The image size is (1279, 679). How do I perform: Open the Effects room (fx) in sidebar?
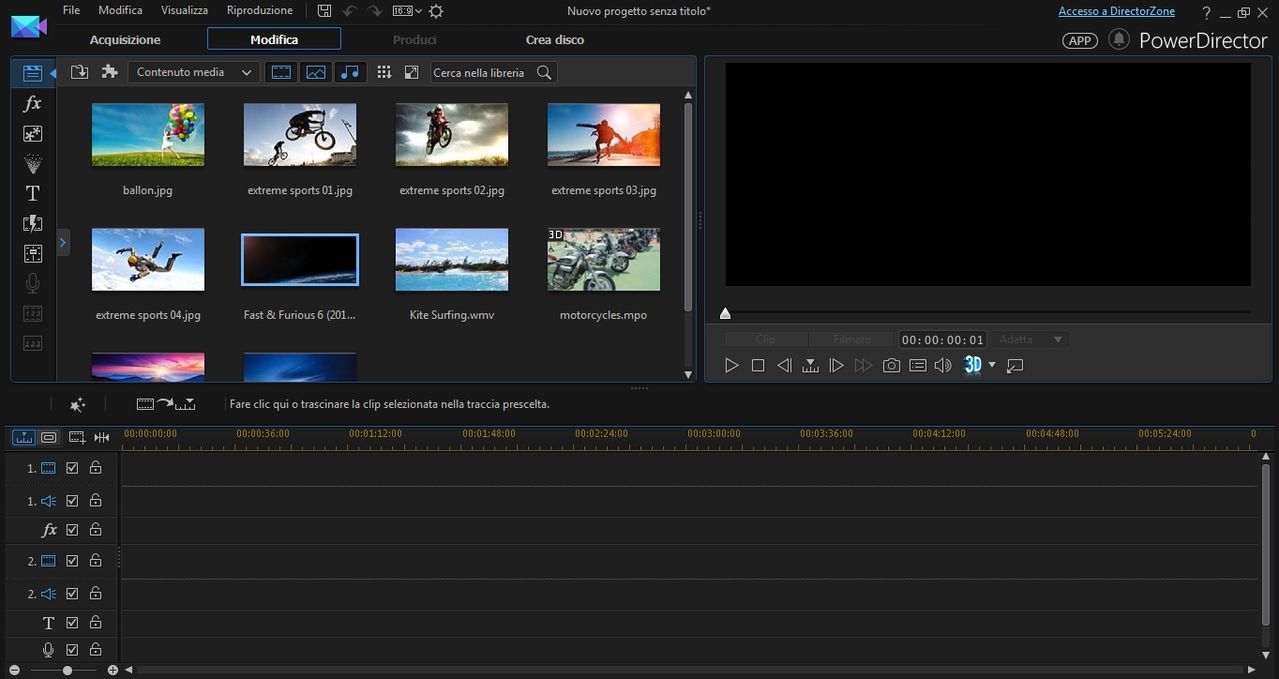pyautogui.click(x=32, y=104)
